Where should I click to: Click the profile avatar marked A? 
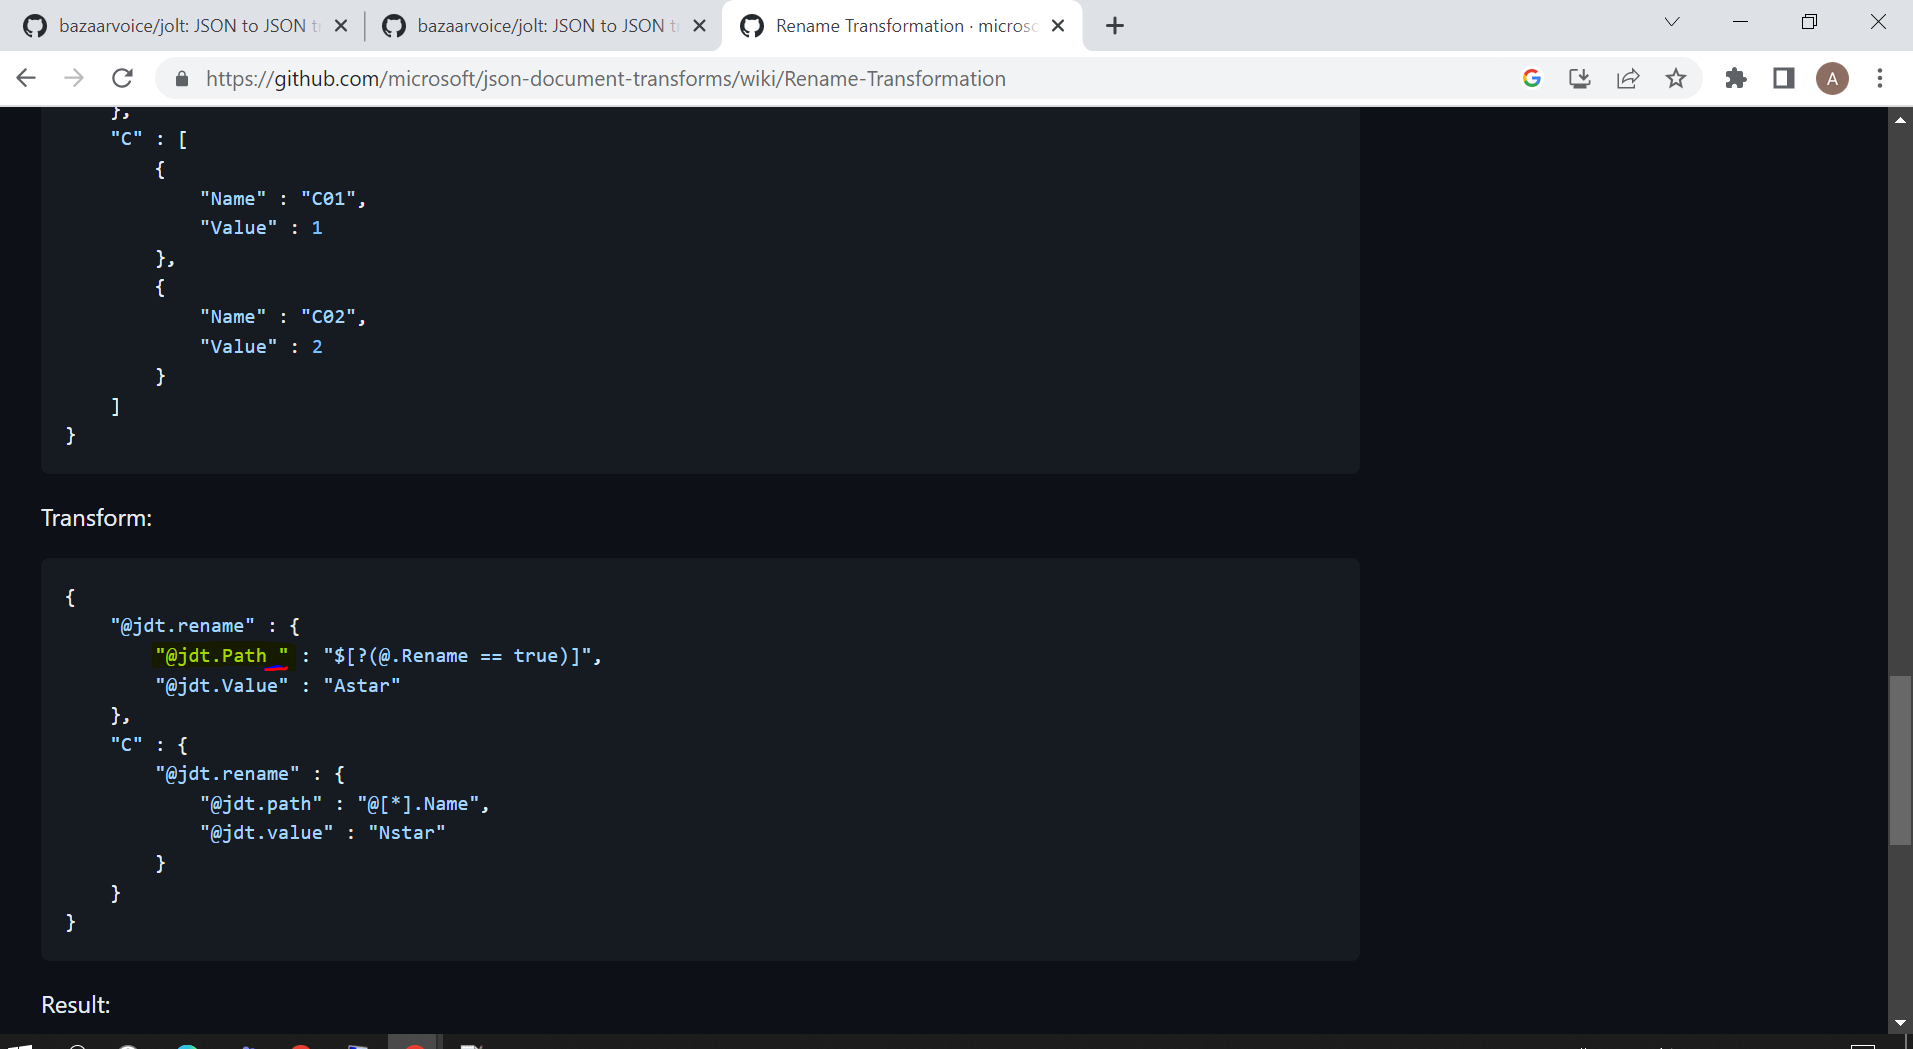tap(1833, 78)
